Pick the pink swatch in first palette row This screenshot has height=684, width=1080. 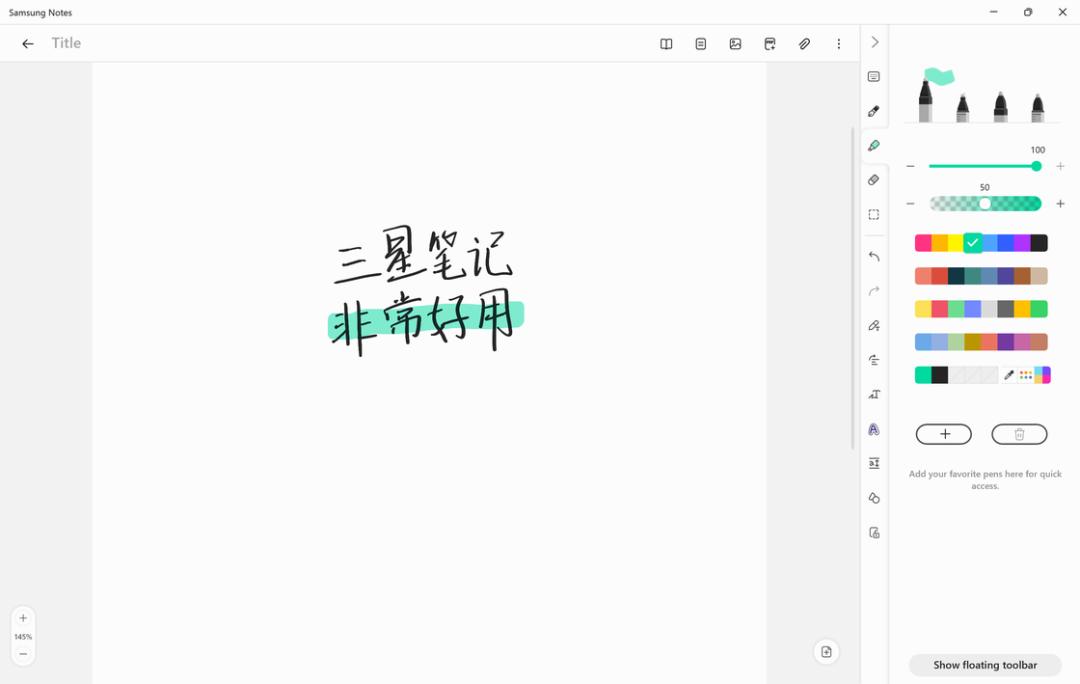(x=923, y=242)
